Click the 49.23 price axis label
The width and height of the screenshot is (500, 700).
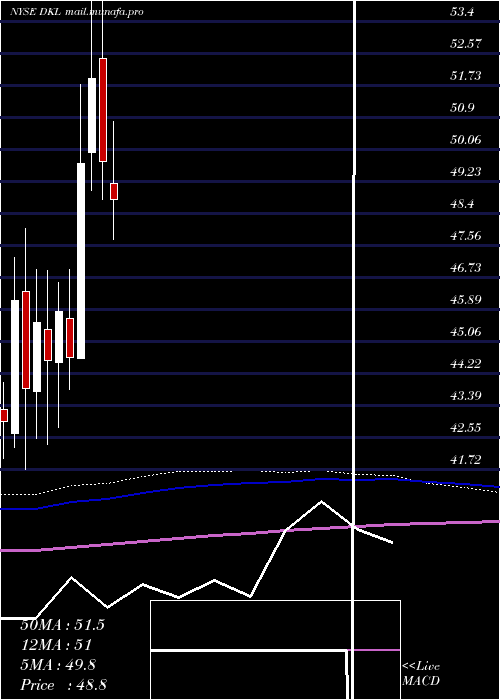point(466,171)
